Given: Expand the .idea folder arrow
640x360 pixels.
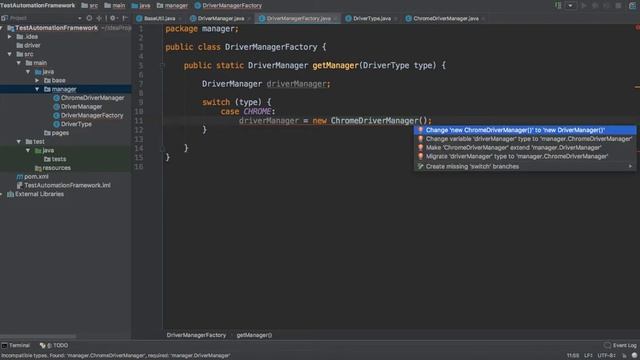Looking at the screenshot, I should point(10,36).
